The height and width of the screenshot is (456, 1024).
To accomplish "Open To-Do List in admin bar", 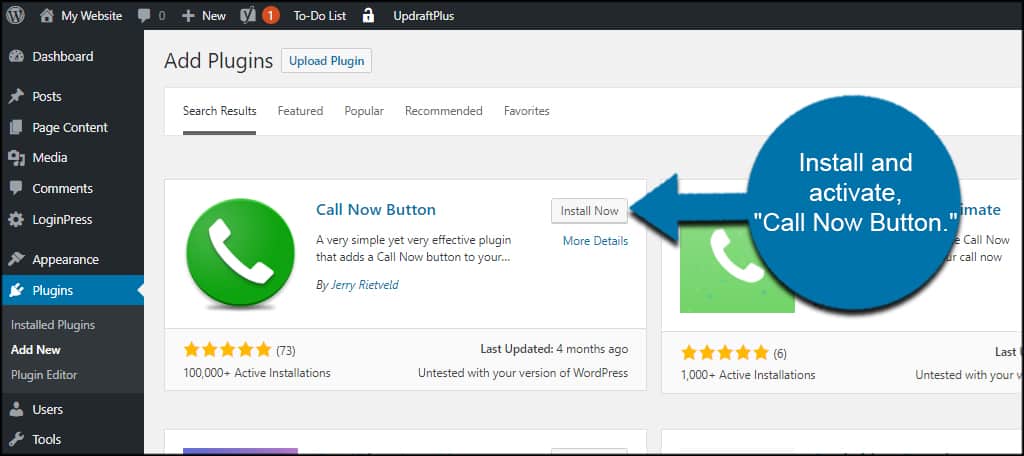I will 319,16.
